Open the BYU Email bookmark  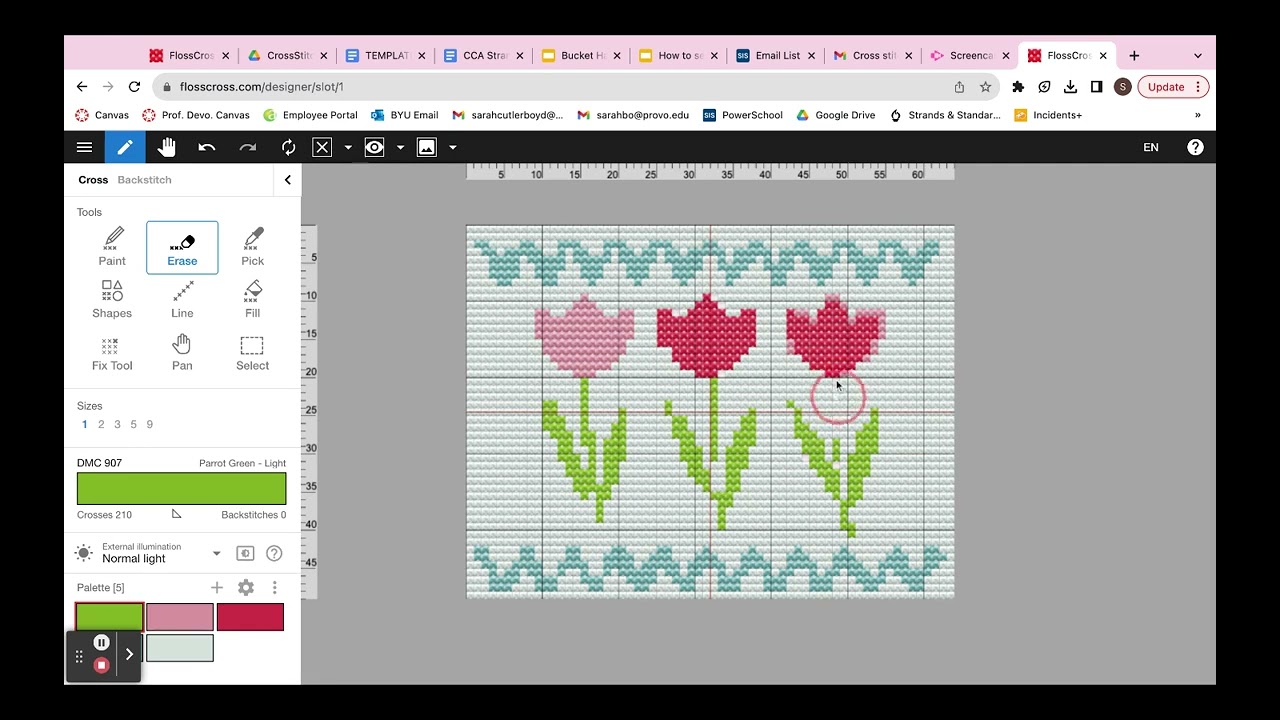tap(404, 115)
